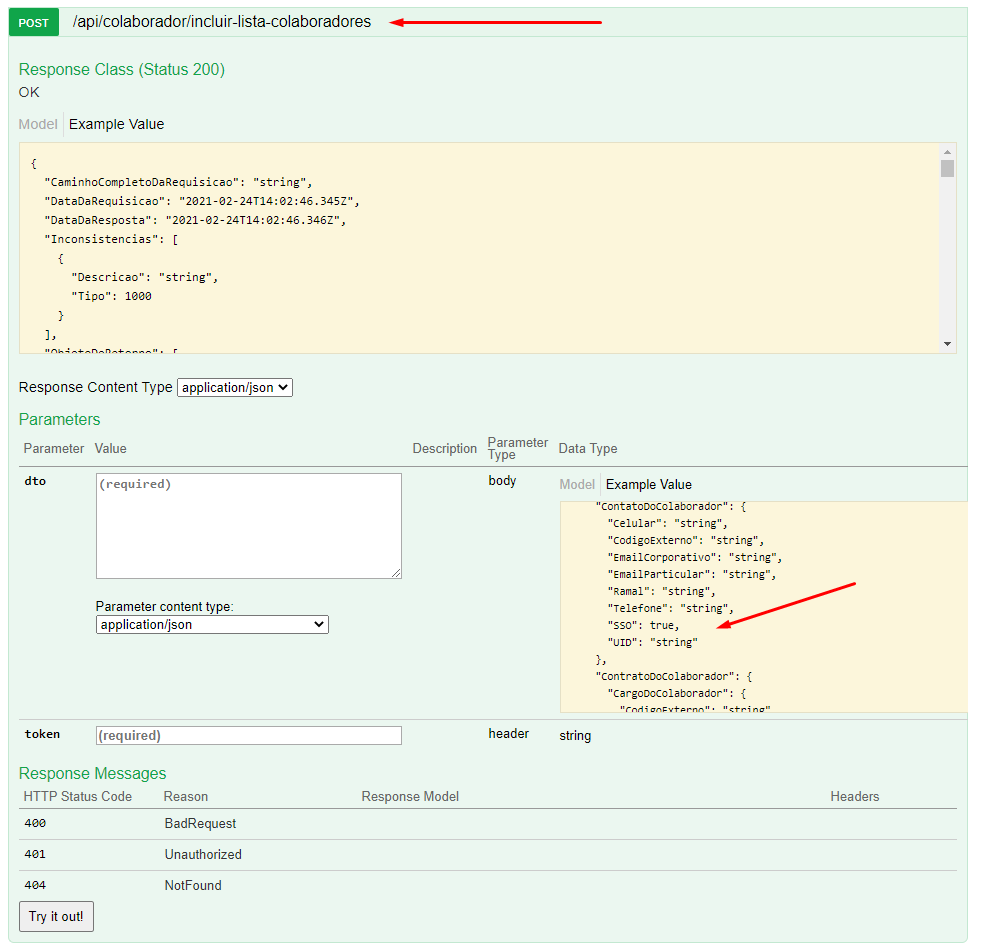This screenshot has height=943, width=981.
Task: Click the dto text area resize handle
Action: pyautogui.click(x=396, y=573)
